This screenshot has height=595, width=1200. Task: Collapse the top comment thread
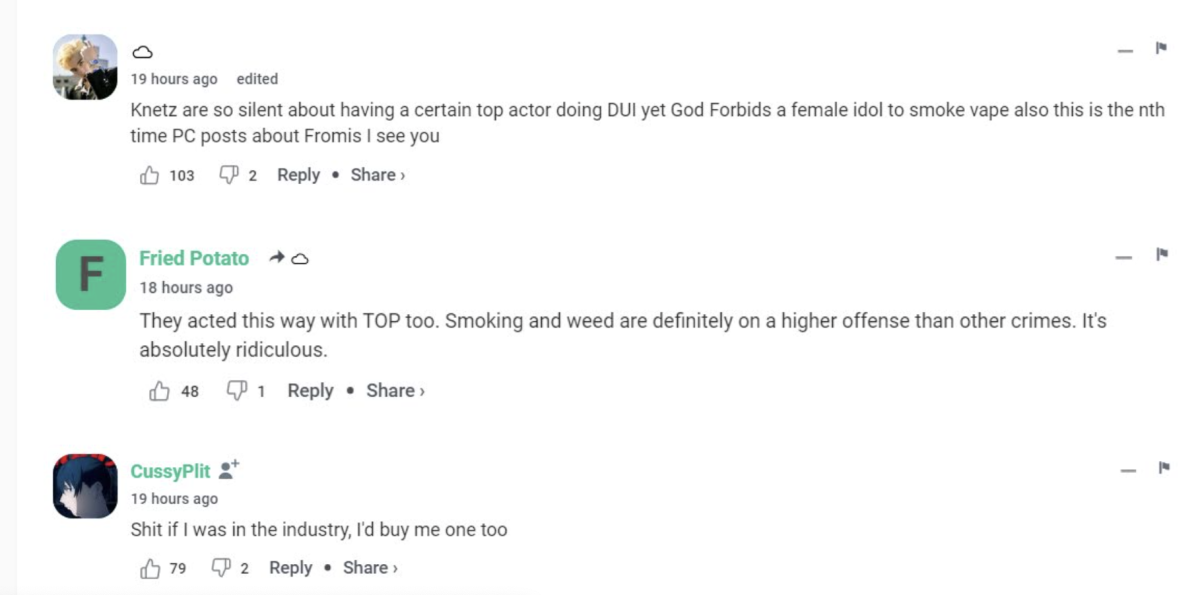(1126, 51)
